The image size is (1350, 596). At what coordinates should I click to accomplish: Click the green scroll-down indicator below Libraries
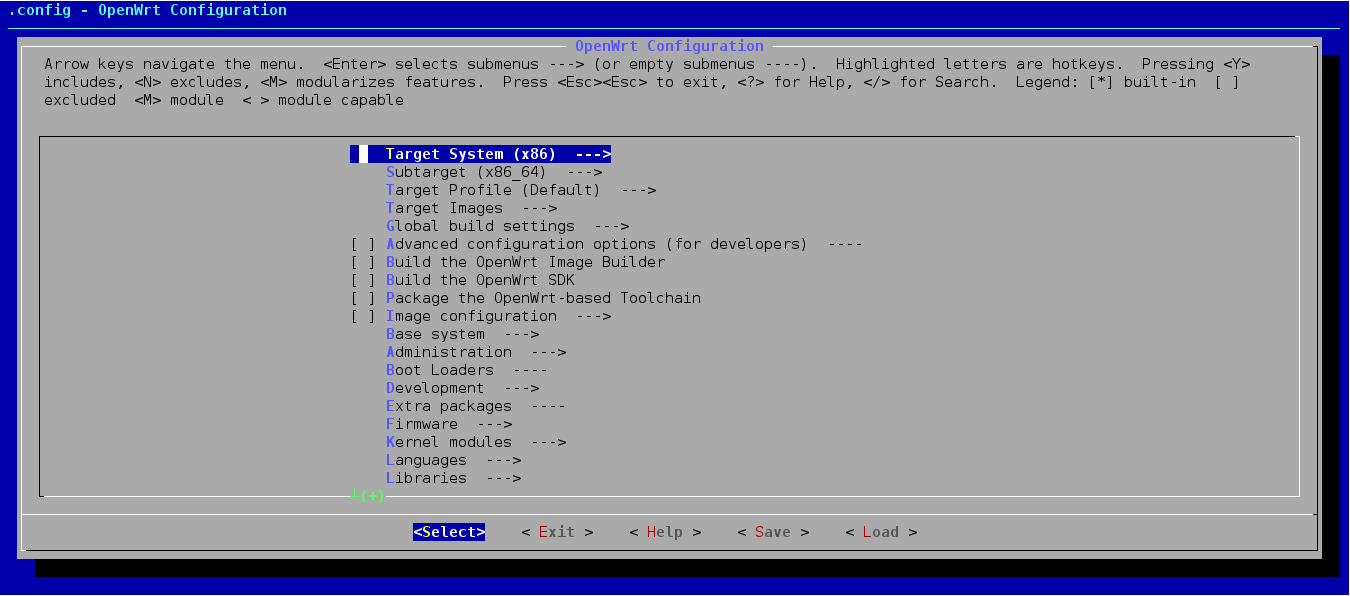click(x=367, y=495)
